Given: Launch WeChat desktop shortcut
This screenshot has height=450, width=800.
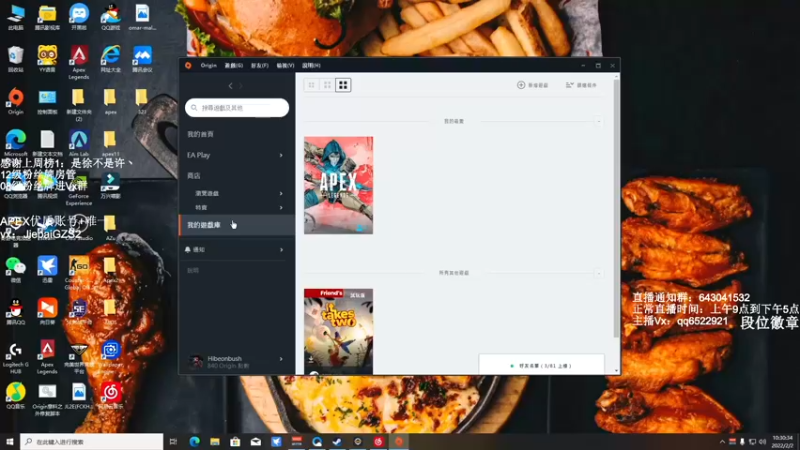Looking at the screenshot, I should 16,269.
